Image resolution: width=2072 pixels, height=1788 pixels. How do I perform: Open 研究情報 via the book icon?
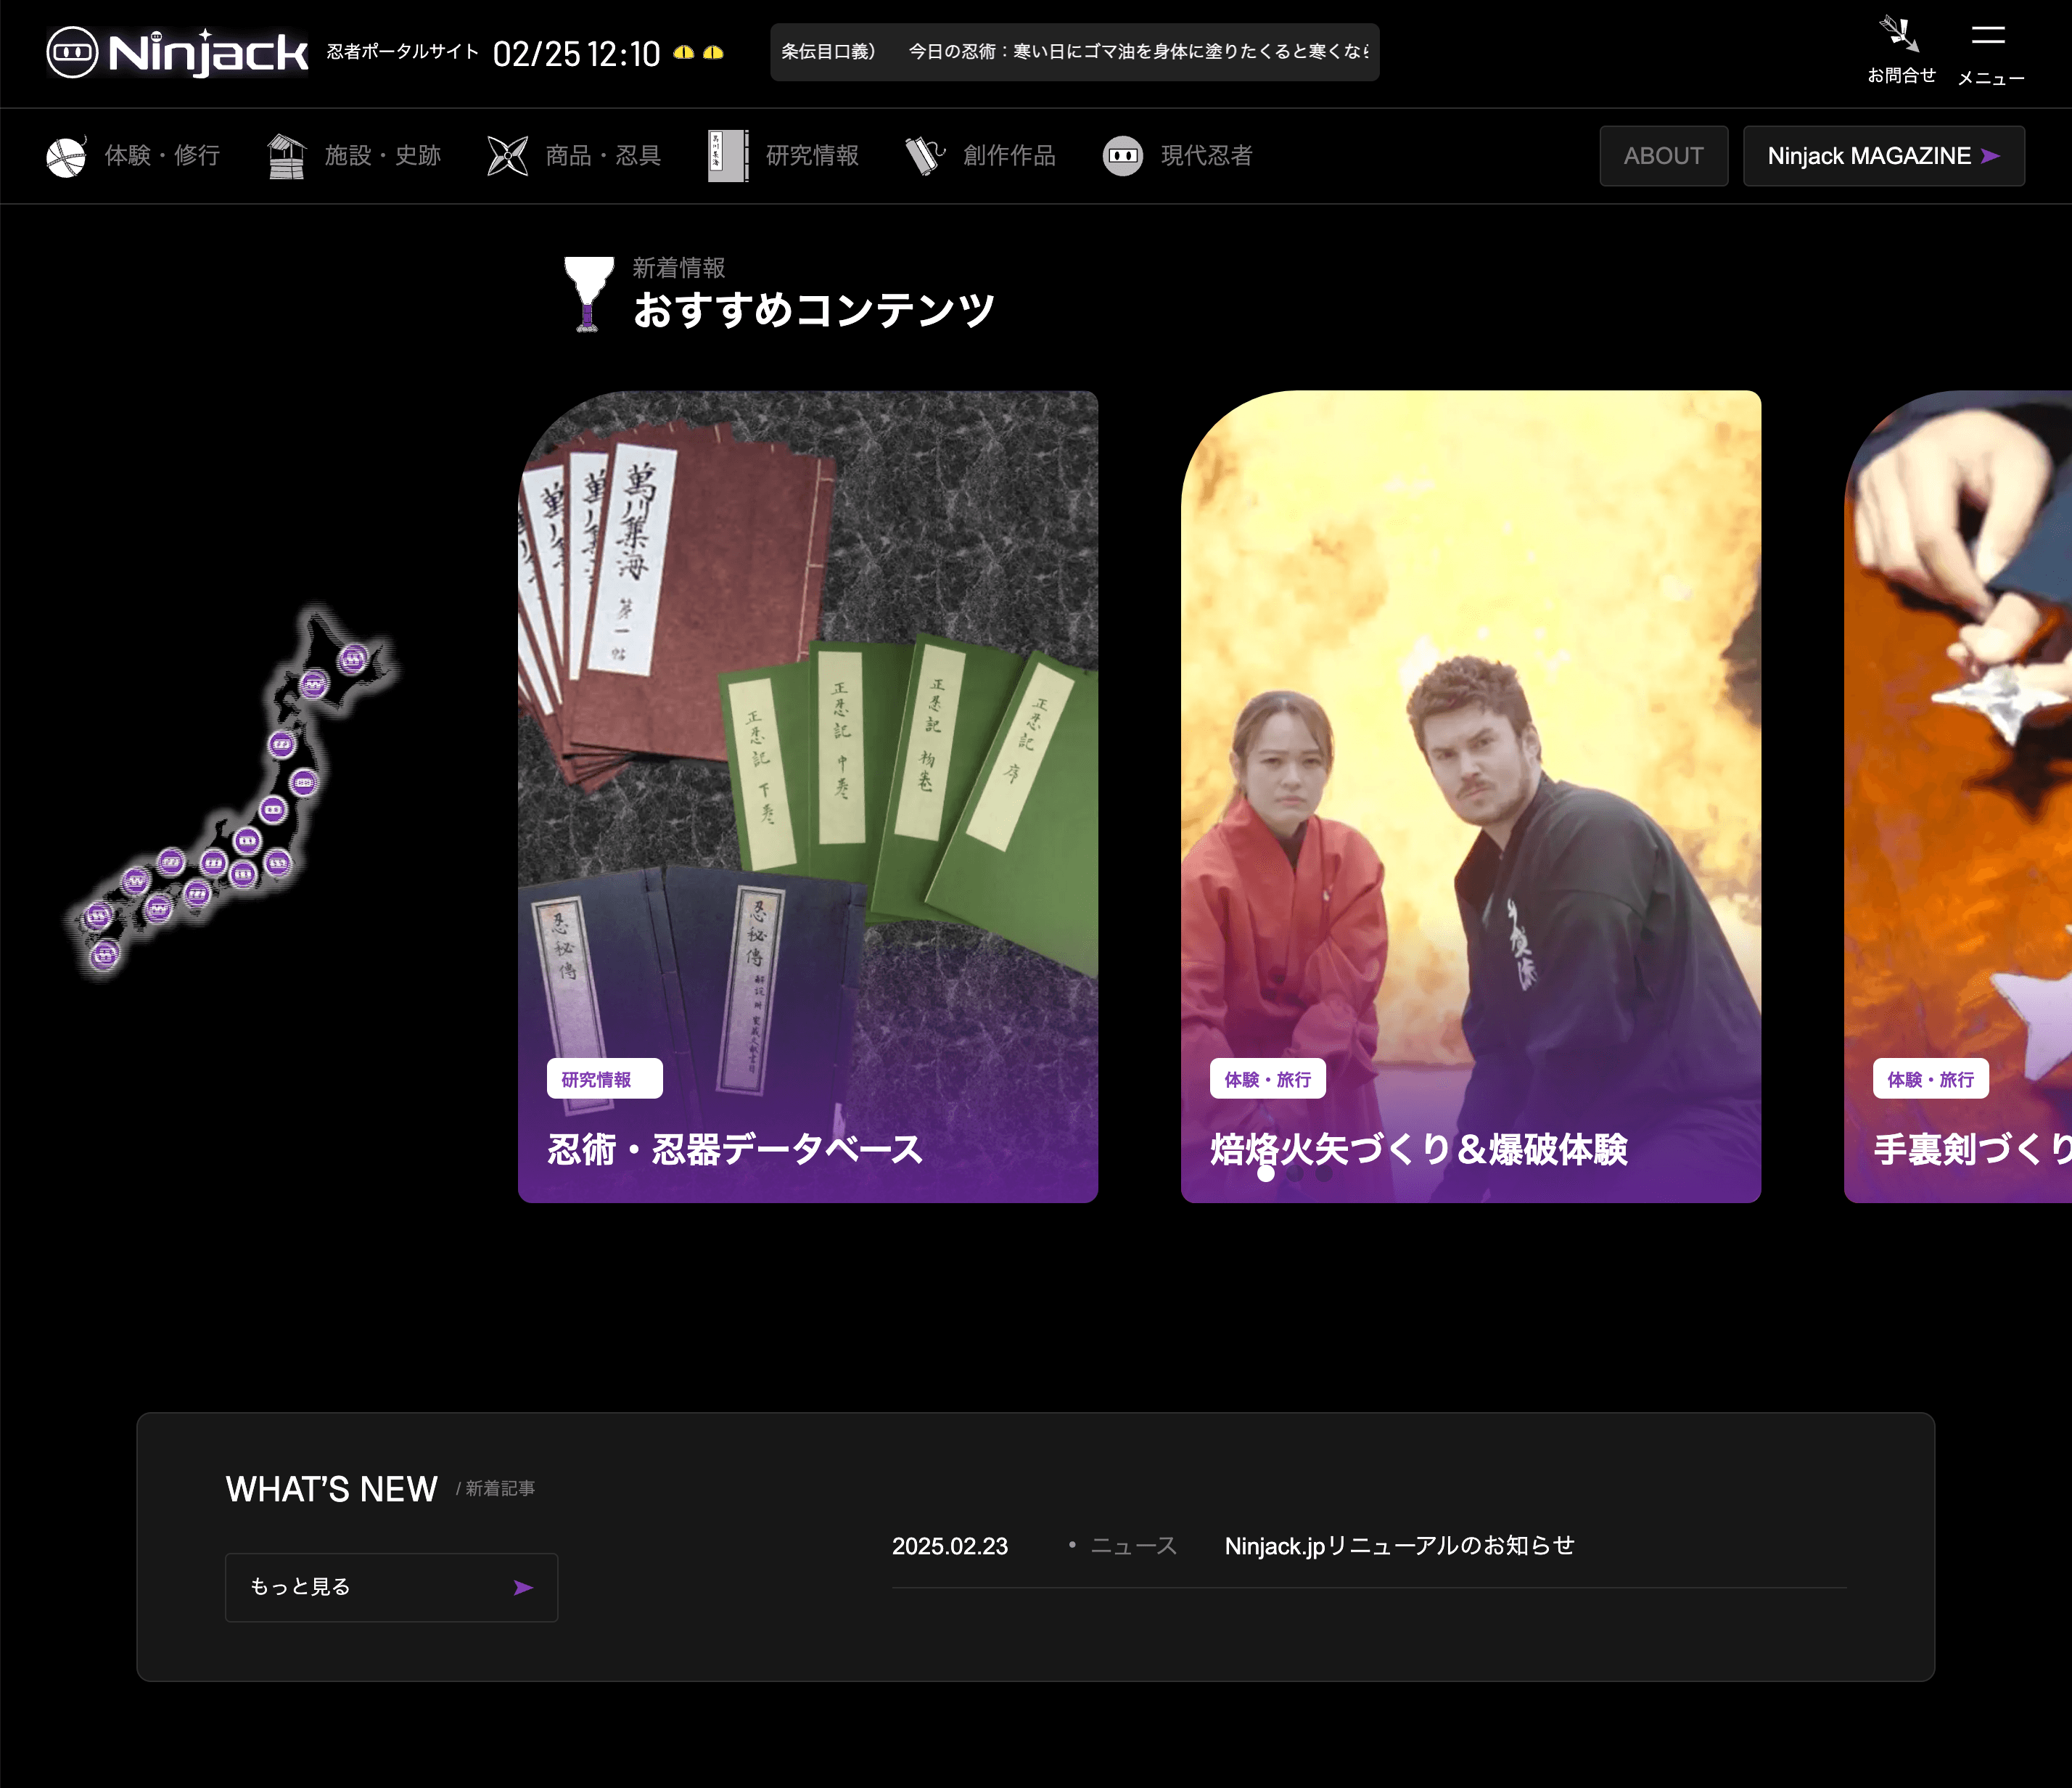(x=728, y=155)
